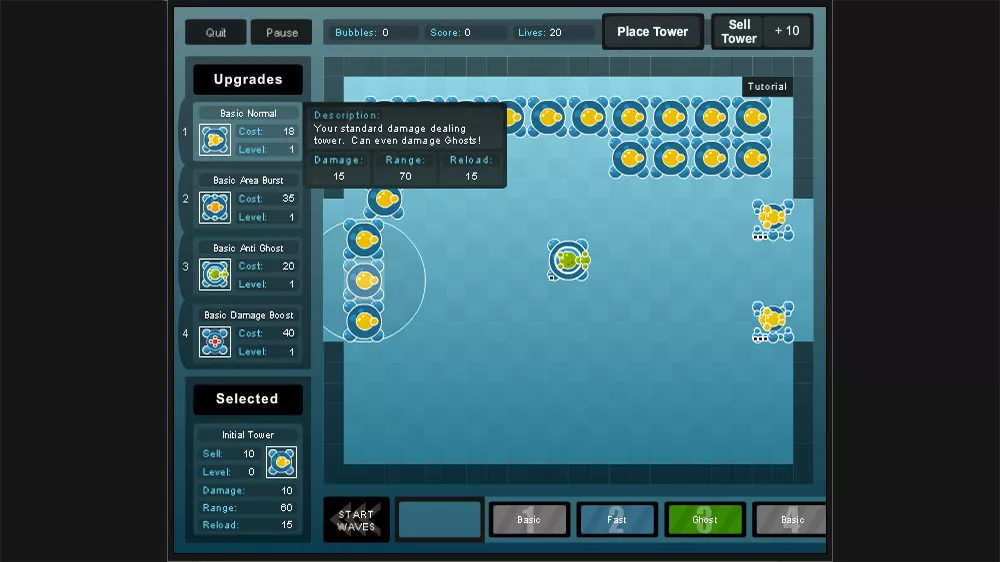Viewport: 1000px width, 562px height.
Task: Click the top-right tower in the top row
Action: pyautogui.click(x=753, y=117)
